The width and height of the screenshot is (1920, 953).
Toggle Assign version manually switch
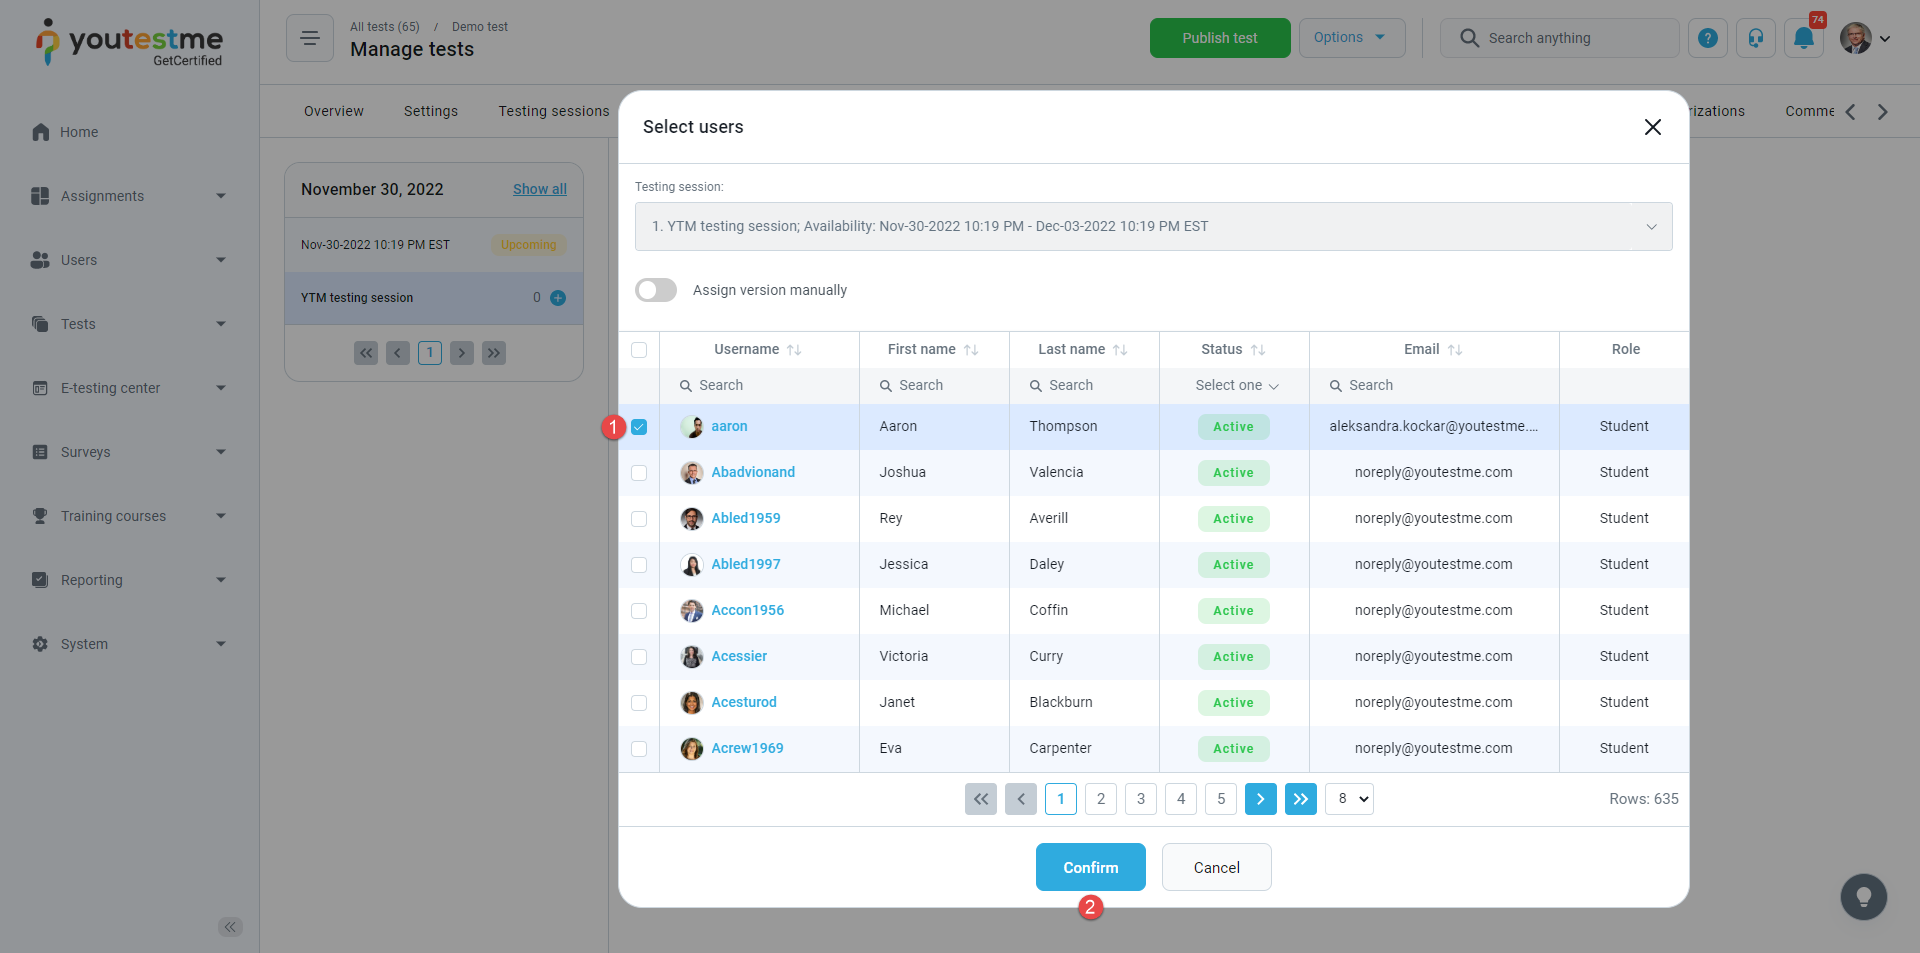tap(656, 290)
